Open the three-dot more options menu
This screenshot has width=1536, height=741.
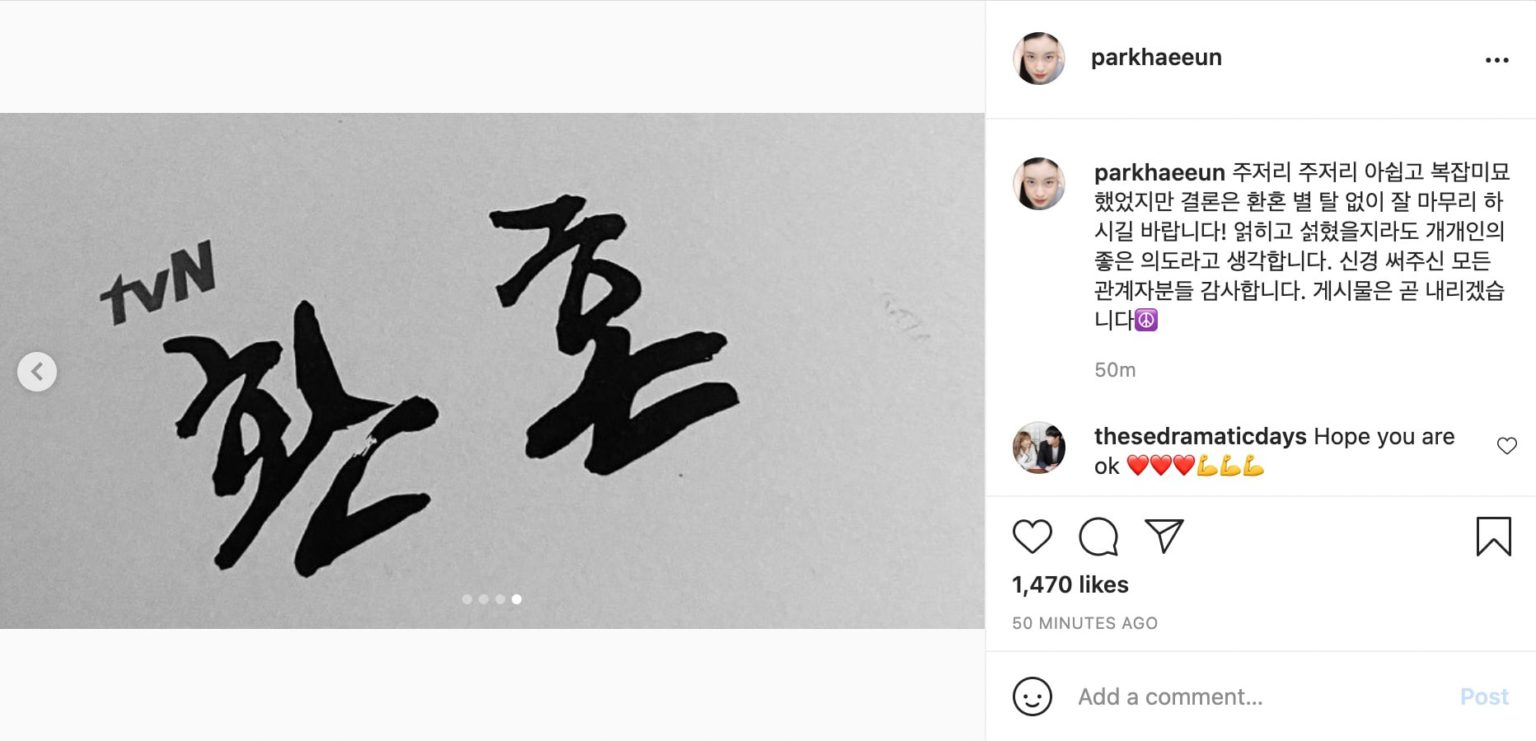pyautogui.click(x=1497, y=60)
